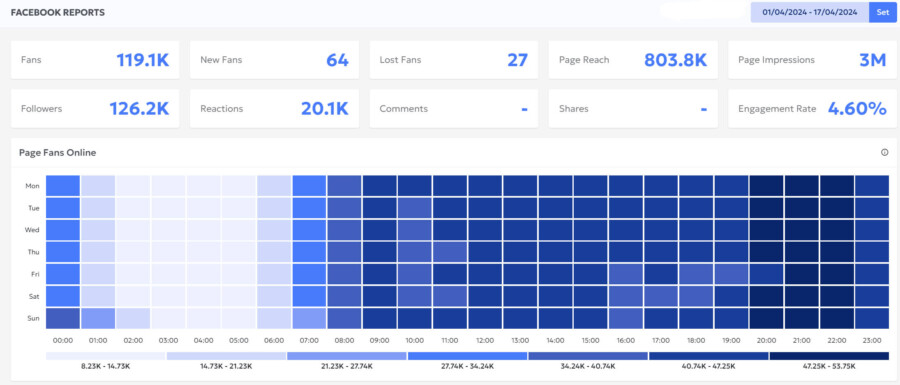Click the 23:00 hour axis label

click(872, 340)
